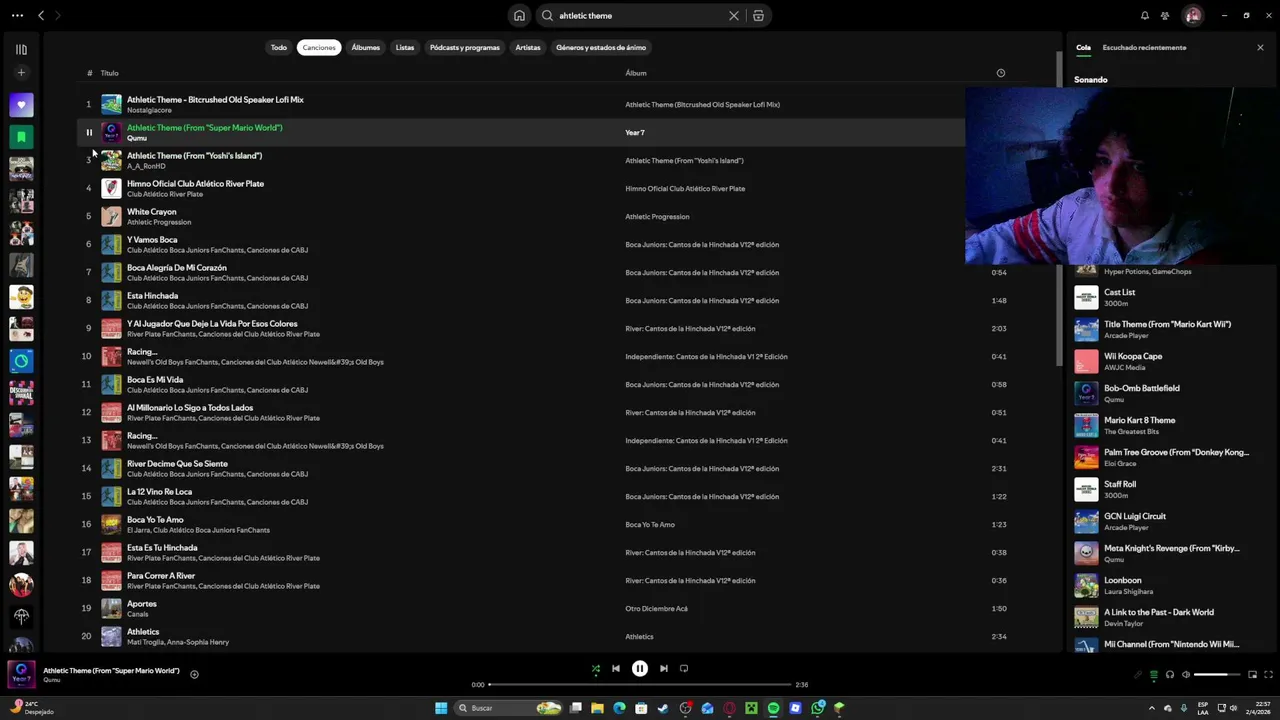Select the Artistas filter
The image size is (1280, 720).
click(528, 47)
